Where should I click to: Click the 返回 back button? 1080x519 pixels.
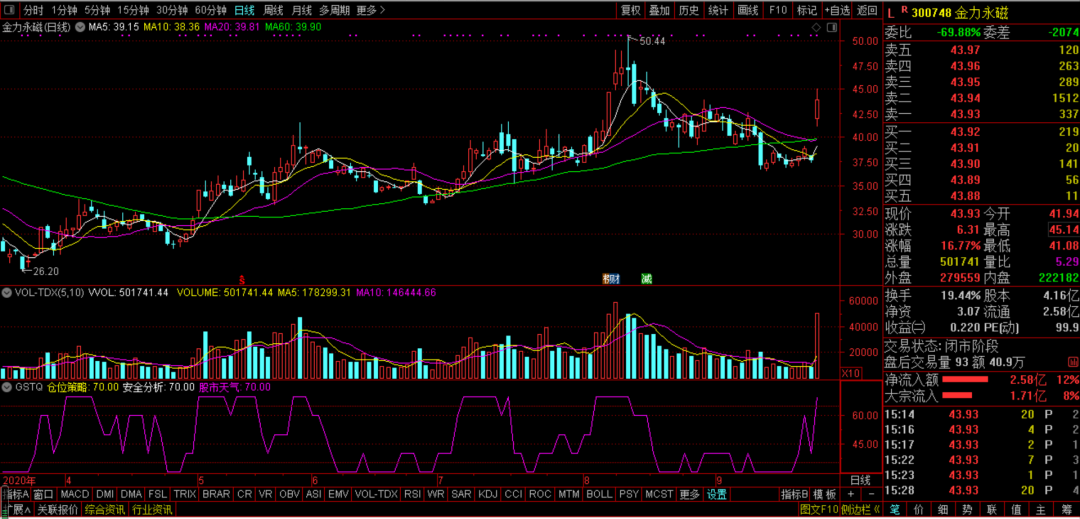867,10
